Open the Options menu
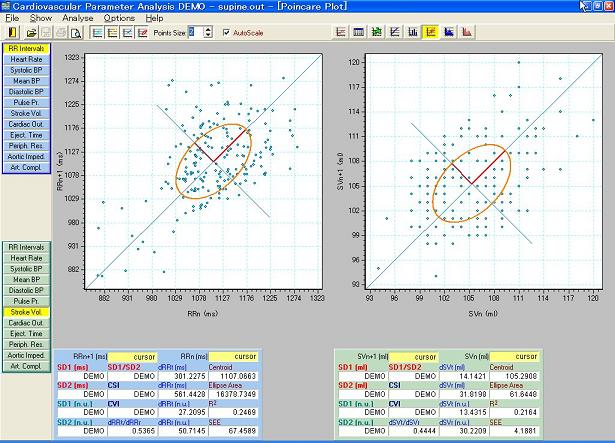The width and height of the screenshot is (615, 443). click(x=119, y=18)
